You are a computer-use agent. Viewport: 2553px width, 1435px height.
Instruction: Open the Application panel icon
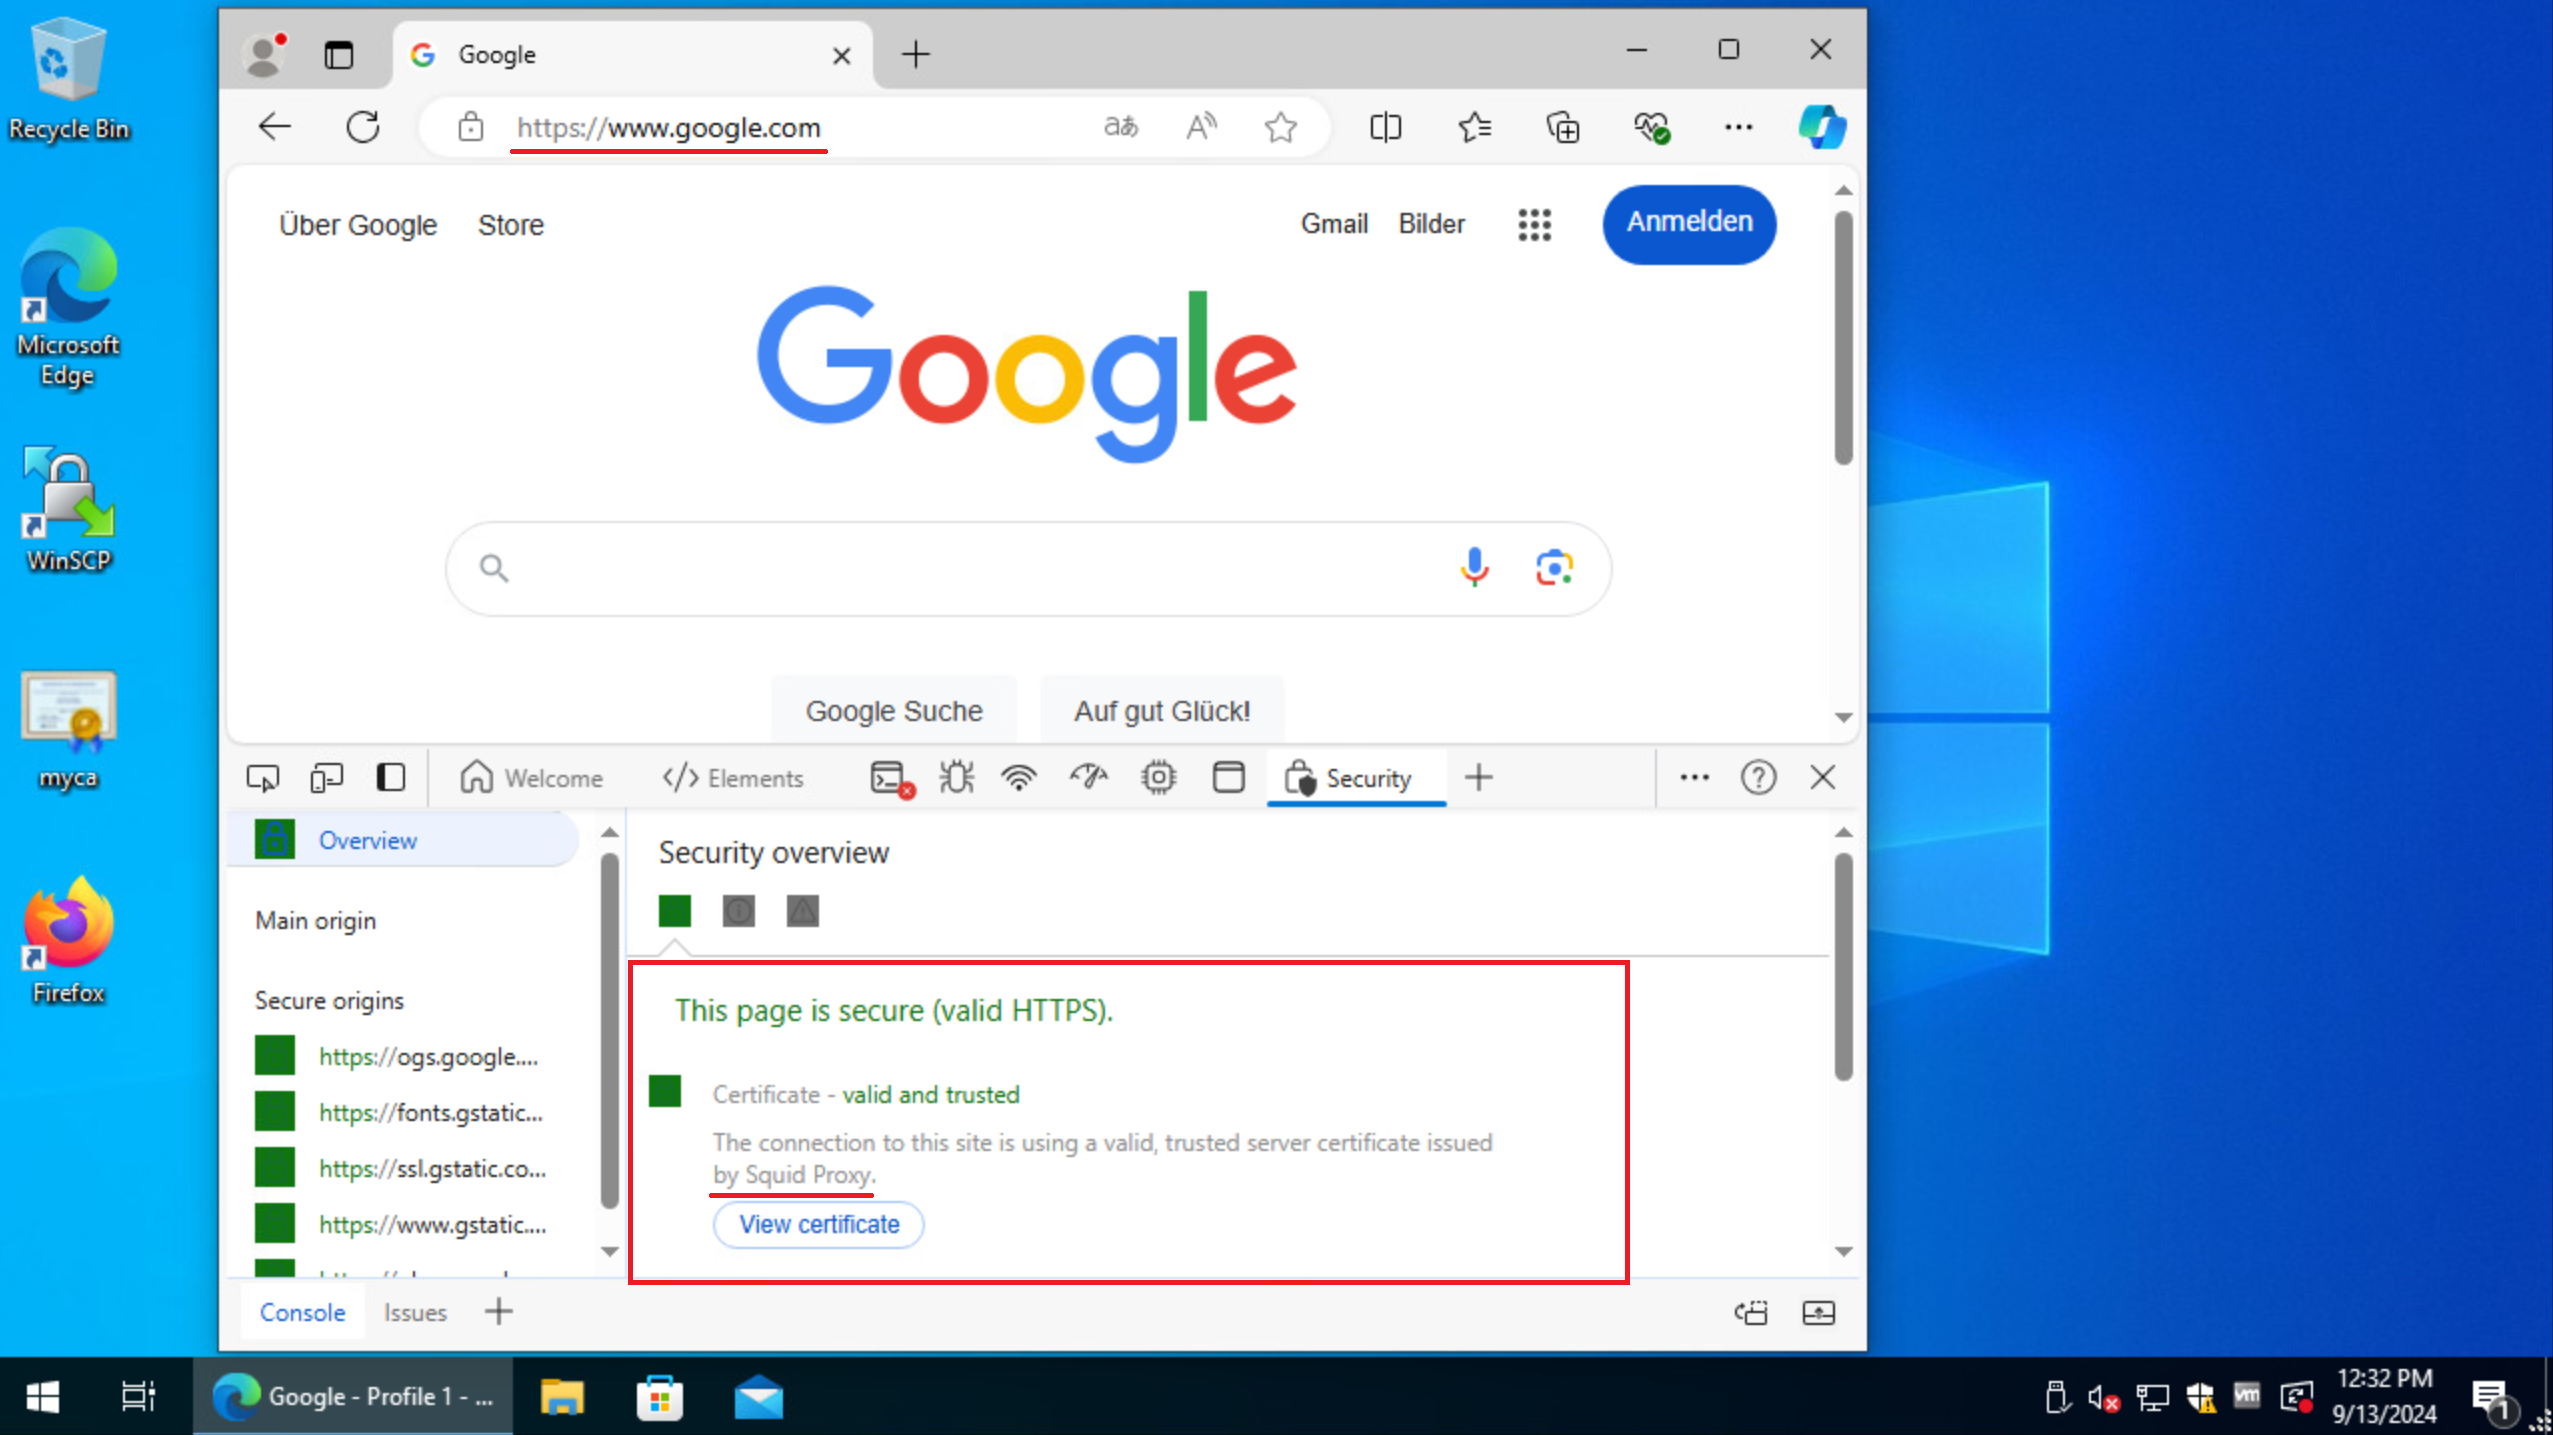pos(1226,777)
